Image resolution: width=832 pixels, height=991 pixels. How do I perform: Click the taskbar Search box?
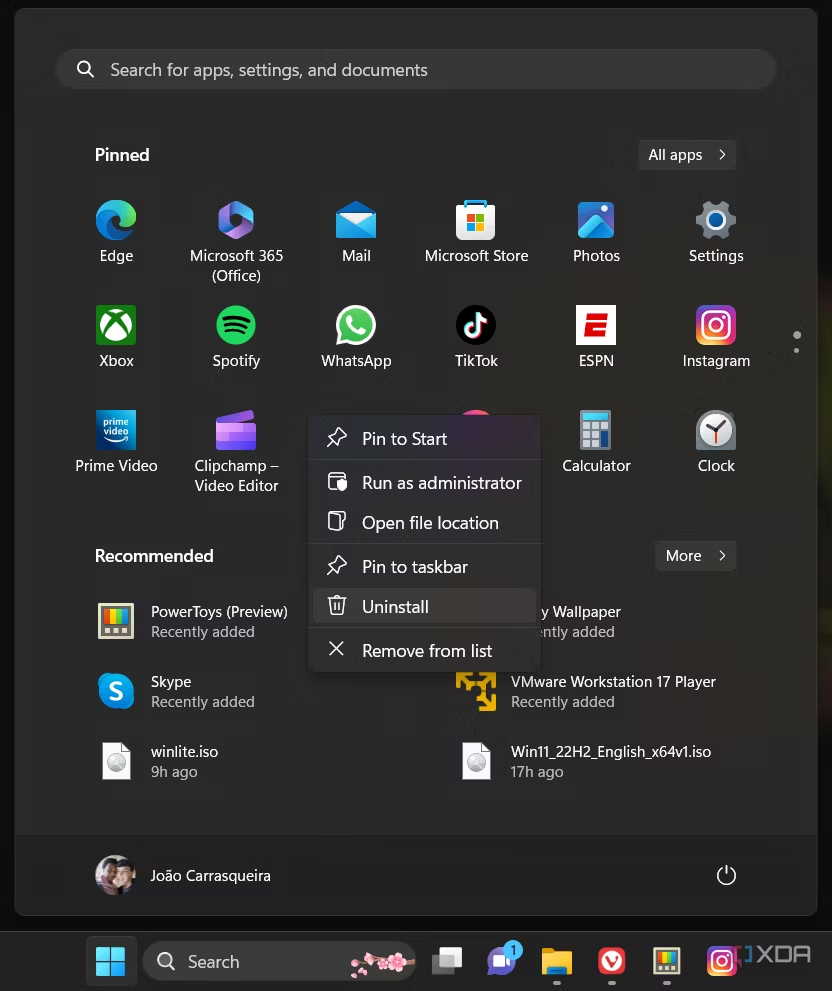(x=279, y=961)
